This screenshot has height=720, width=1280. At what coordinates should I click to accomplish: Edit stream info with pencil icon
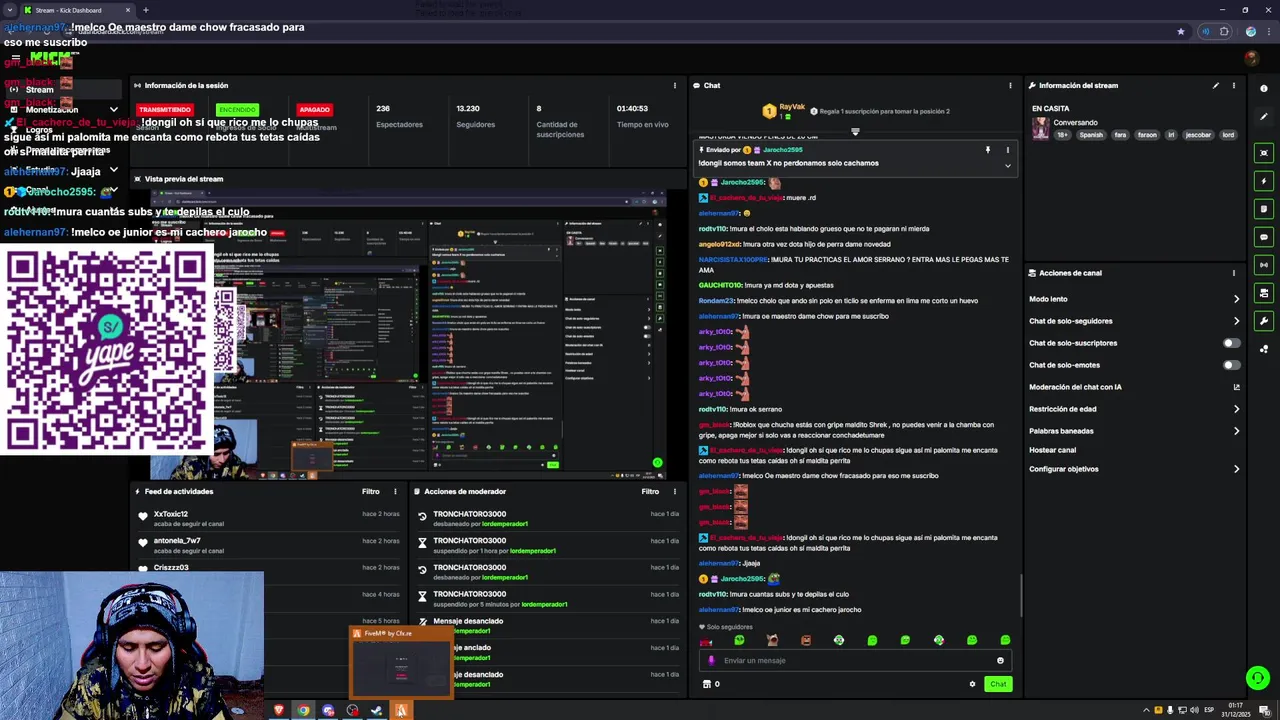(x=1216, y=85)
